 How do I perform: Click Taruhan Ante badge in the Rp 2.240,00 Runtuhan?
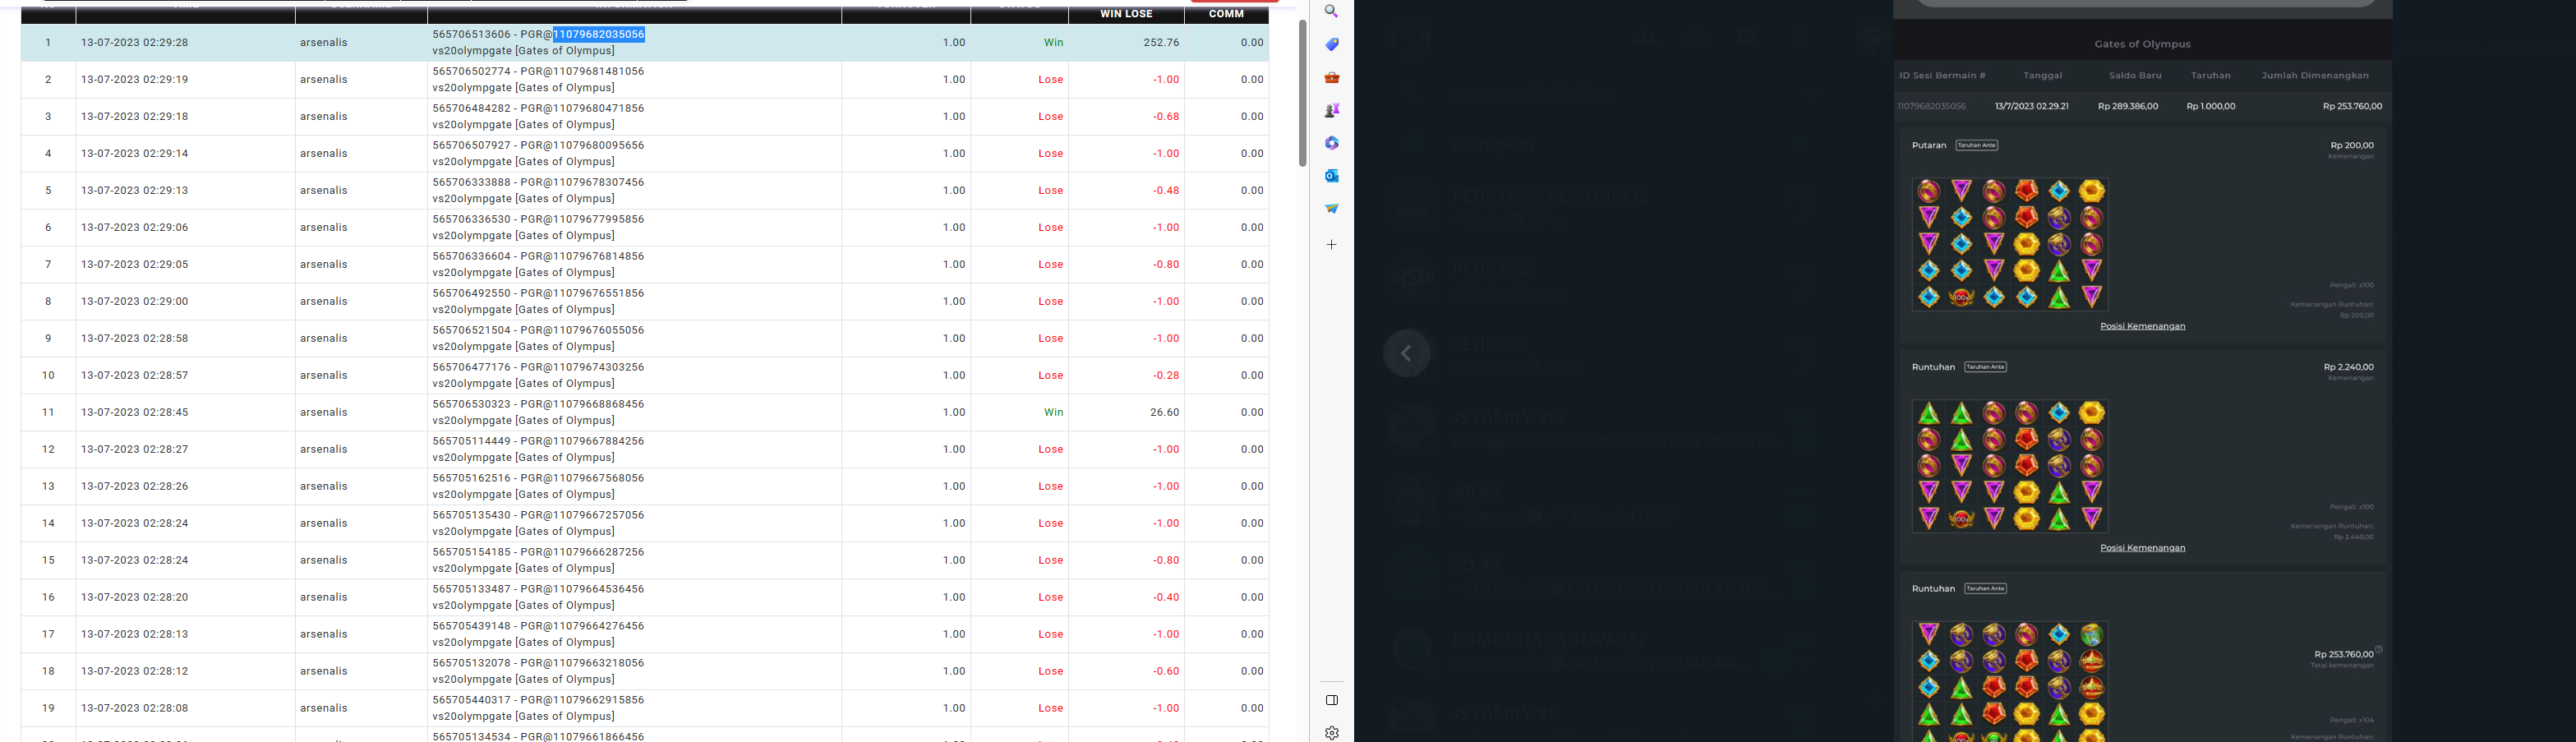click(1985, 367)
